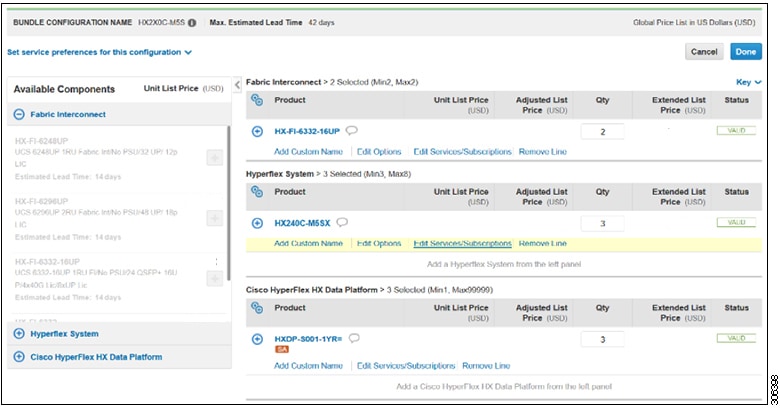Click Remove Line under HX-FI-6332-16UP
780x408 pixels.
click(543, 152)
